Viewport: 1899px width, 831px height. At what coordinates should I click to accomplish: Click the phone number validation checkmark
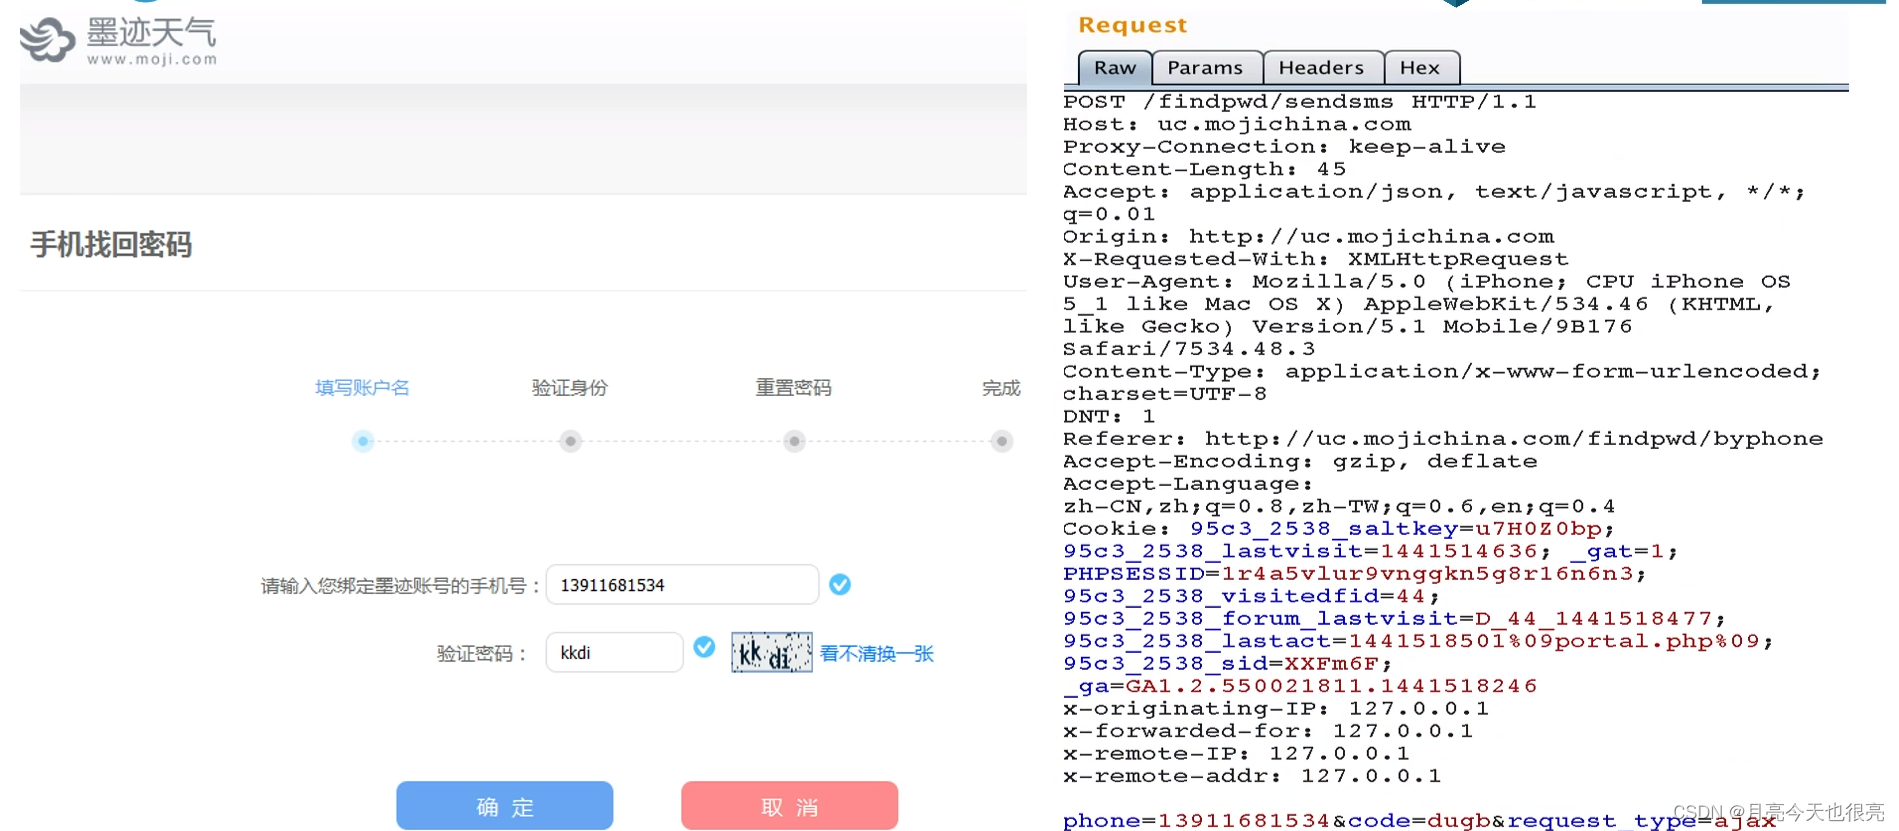840,585
